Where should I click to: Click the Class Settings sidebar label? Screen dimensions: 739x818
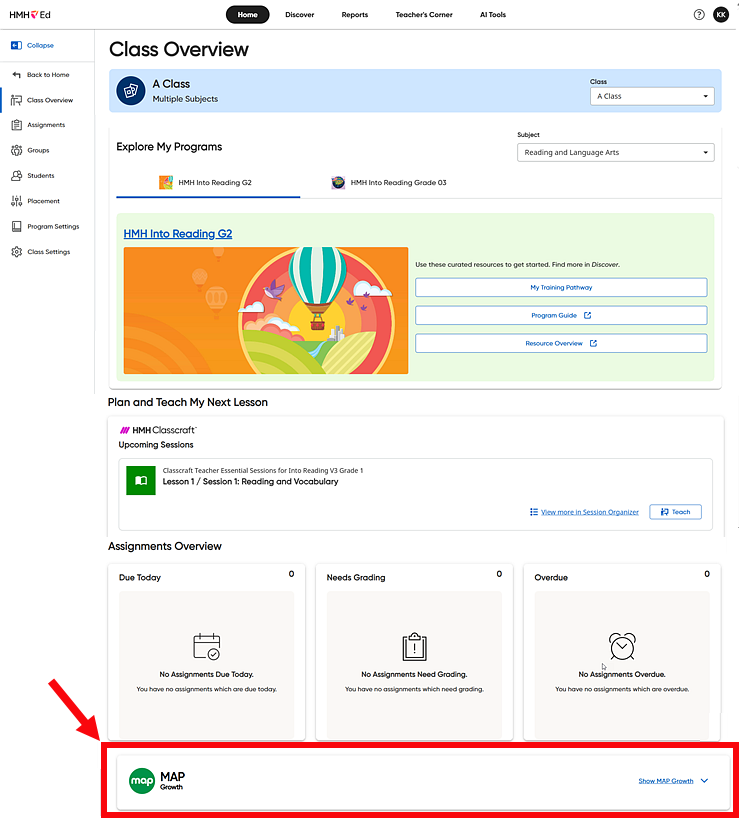click(49, 251)
